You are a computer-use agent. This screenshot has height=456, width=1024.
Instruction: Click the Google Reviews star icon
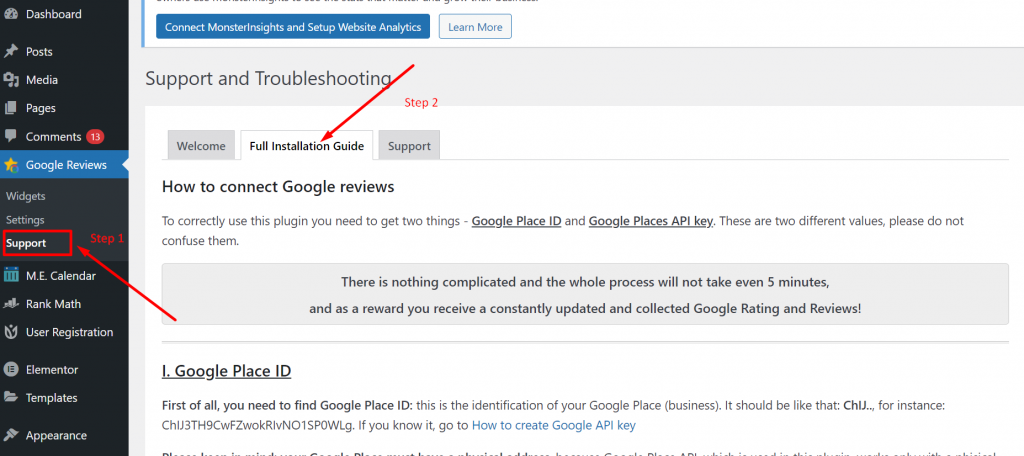pos(10,165)
